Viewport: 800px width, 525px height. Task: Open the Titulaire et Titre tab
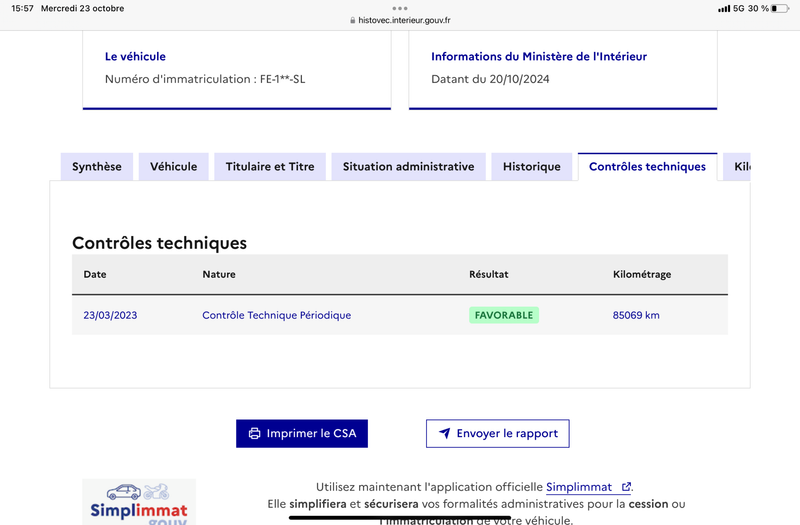[x=270, y=166]
